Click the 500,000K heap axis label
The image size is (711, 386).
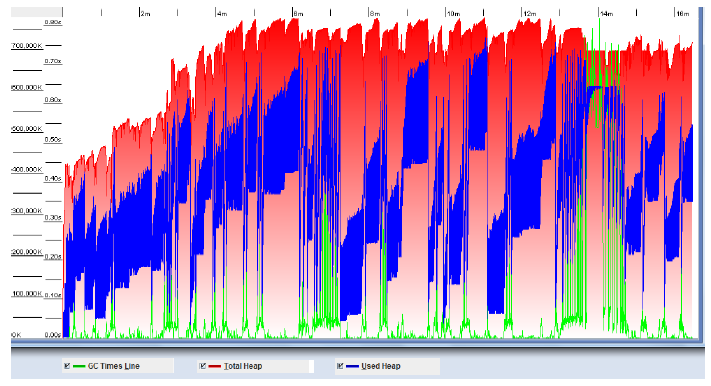[x=27, y=129]
